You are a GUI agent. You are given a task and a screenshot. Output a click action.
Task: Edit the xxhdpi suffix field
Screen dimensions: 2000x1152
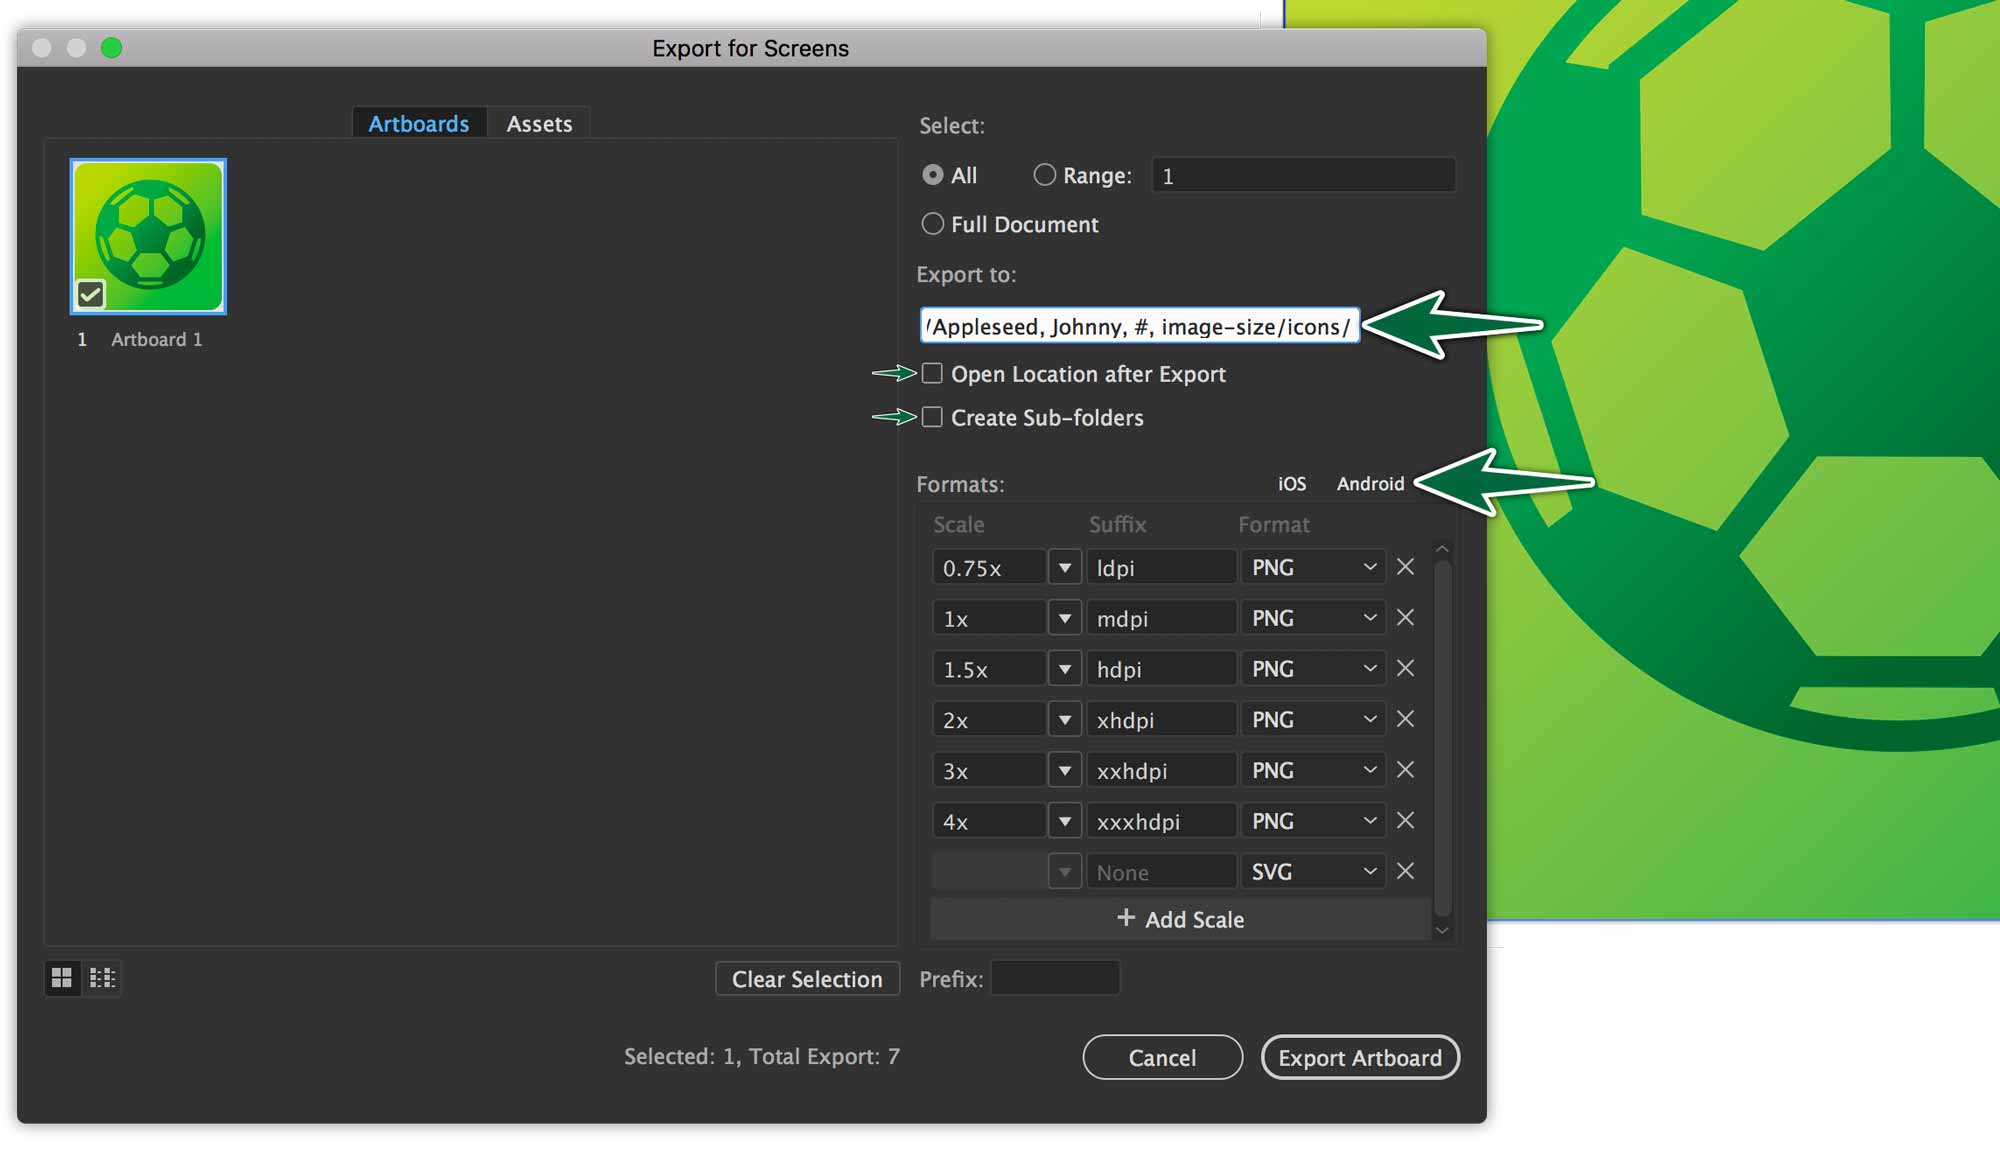click(1161, 771)
